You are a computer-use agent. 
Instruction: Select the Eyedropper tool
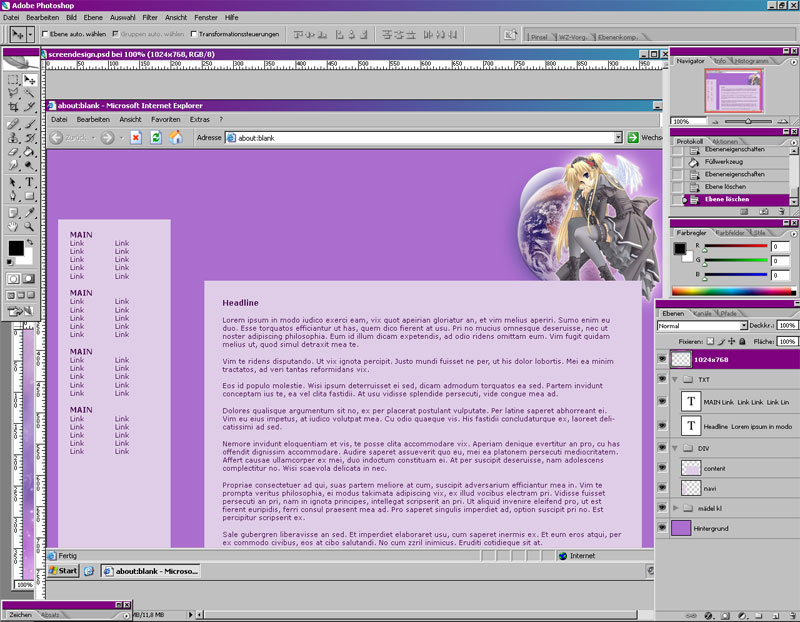pos(30,213)
